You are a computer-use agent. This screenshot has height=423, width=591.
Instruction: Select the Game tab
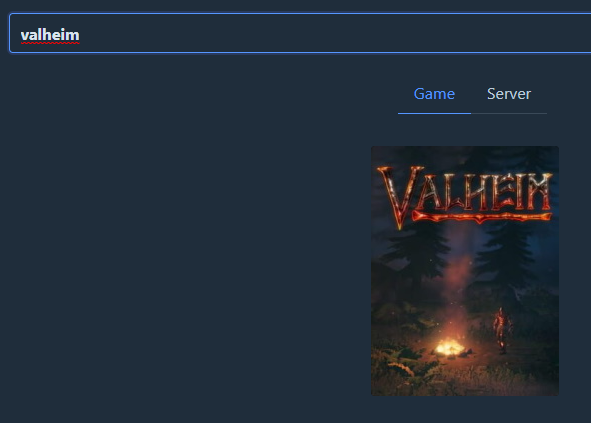tap(434, 94)
